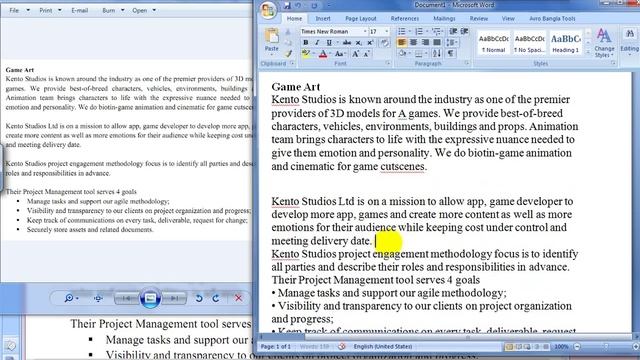Open the Insert ribbon tab
Viewport: 640px width, 360px height.
(322, 18)
